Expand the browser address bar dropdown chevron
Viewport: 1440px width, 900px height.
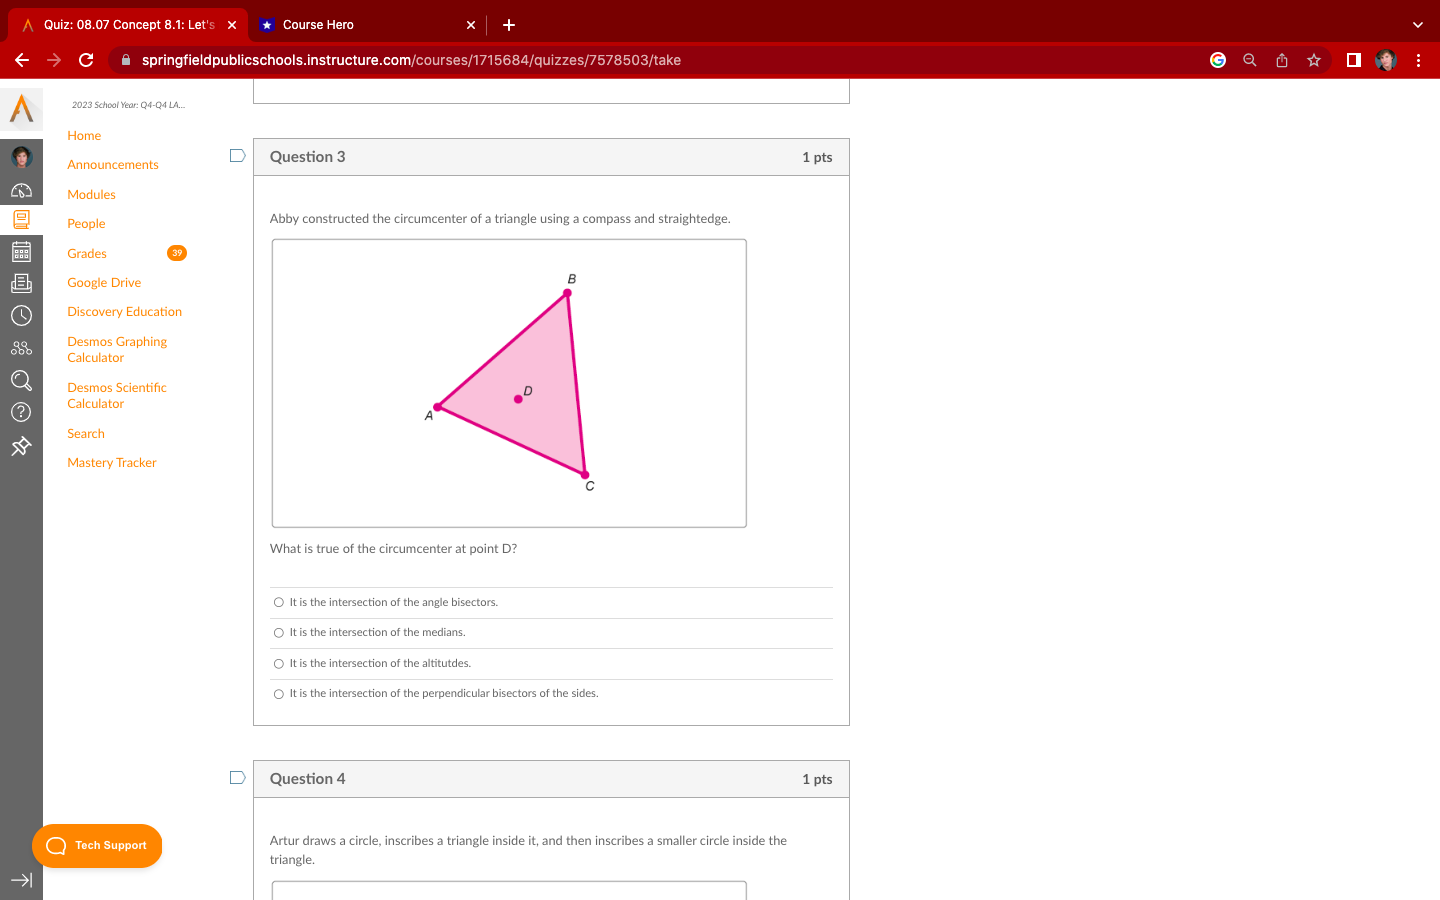tap(1417, 24)
